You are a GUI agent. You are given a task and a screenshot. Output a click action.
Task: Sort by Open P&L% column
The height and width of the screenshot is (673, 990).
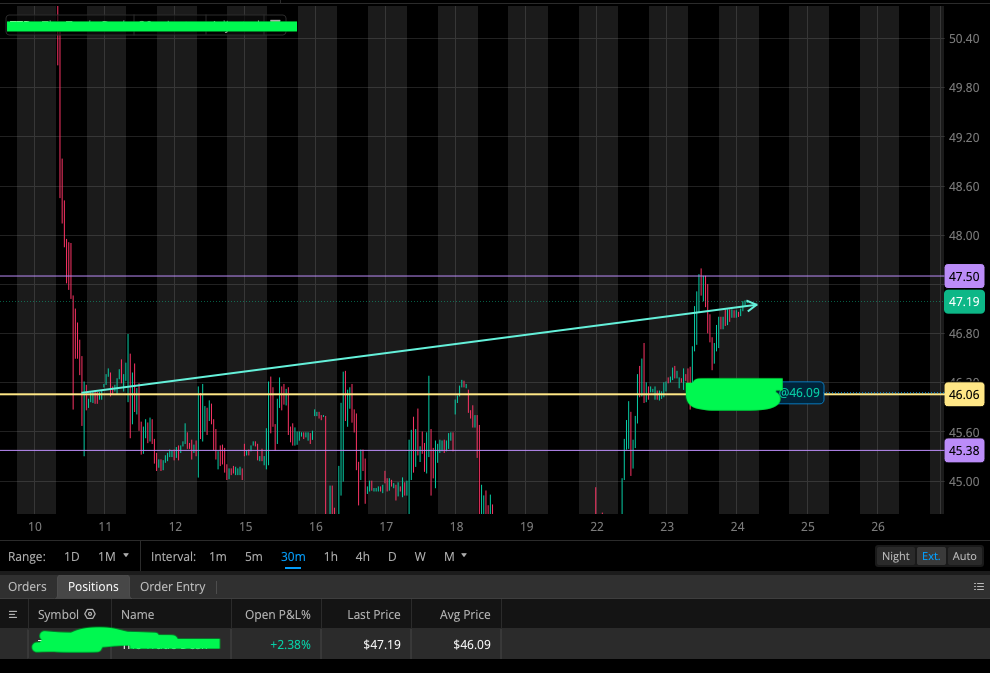(x=278, y=614)
